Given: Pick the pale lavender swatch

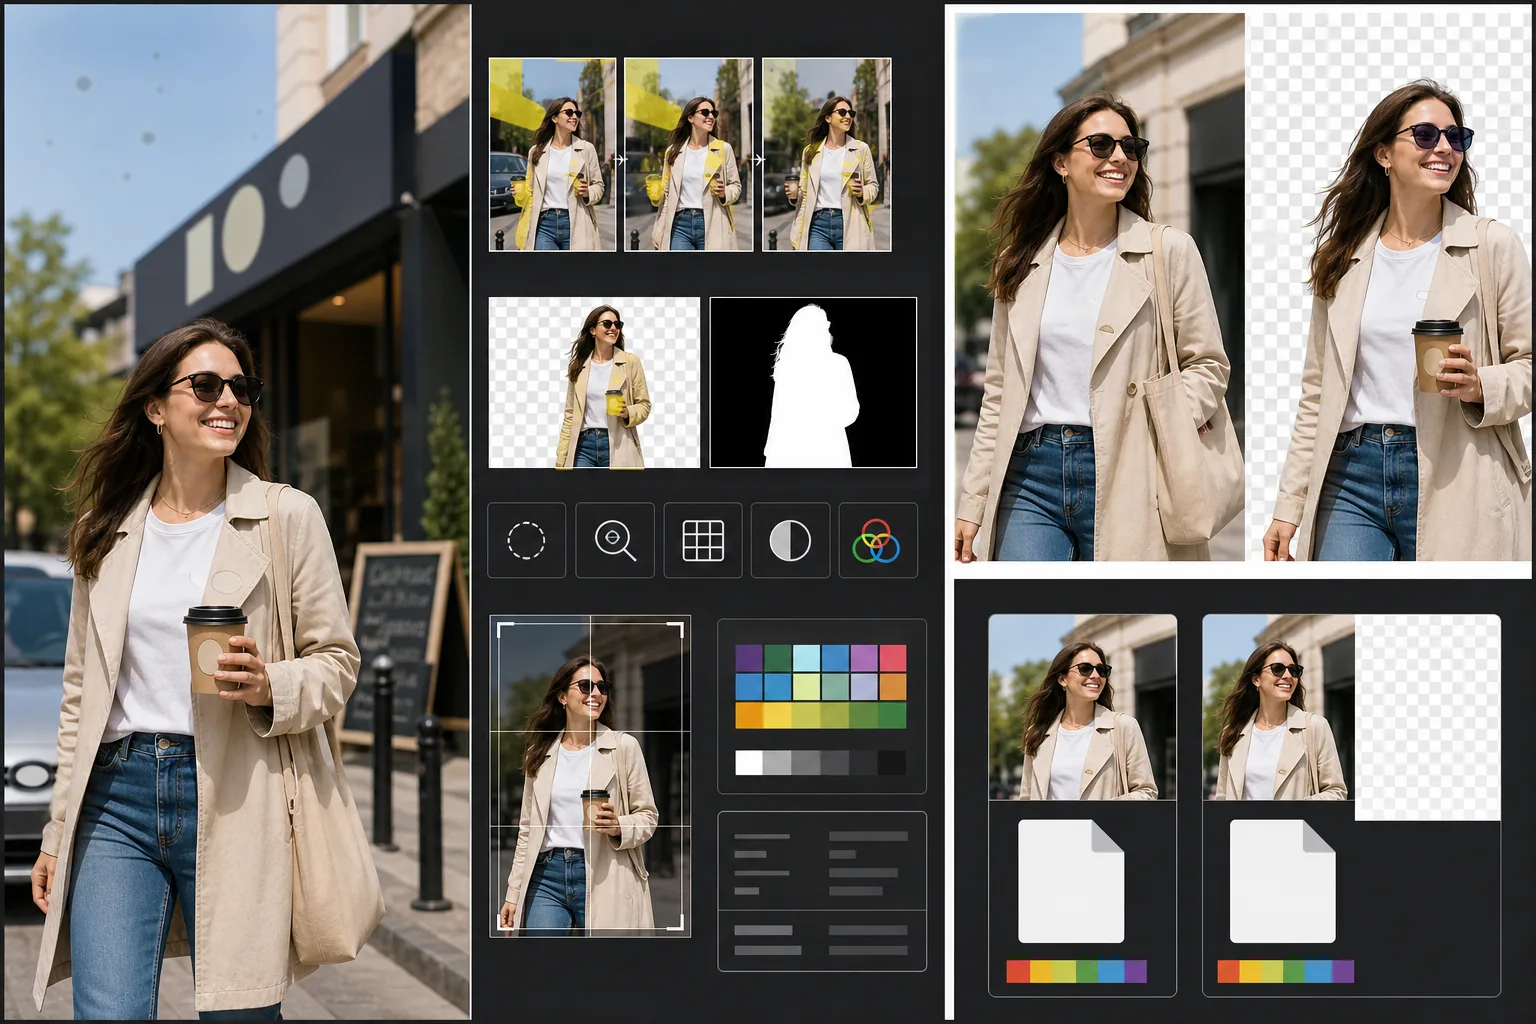Looking at the screenshot, I should (x=864, y=687).
